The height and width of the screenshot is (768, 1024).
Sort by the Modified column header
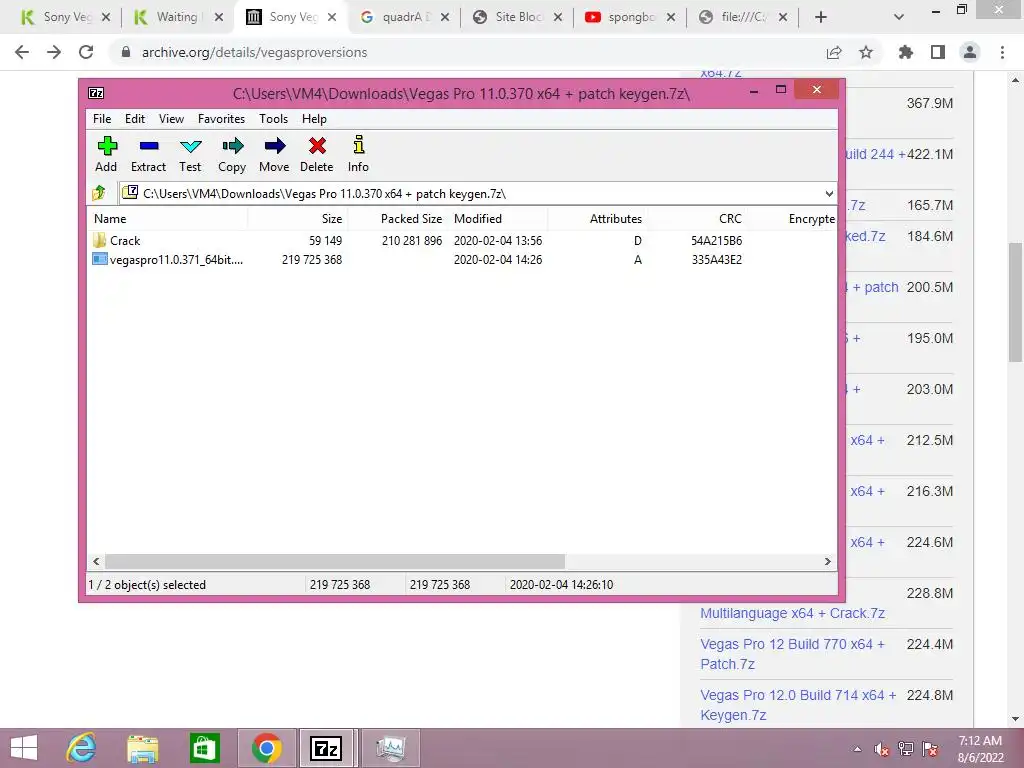coord(498,219)
